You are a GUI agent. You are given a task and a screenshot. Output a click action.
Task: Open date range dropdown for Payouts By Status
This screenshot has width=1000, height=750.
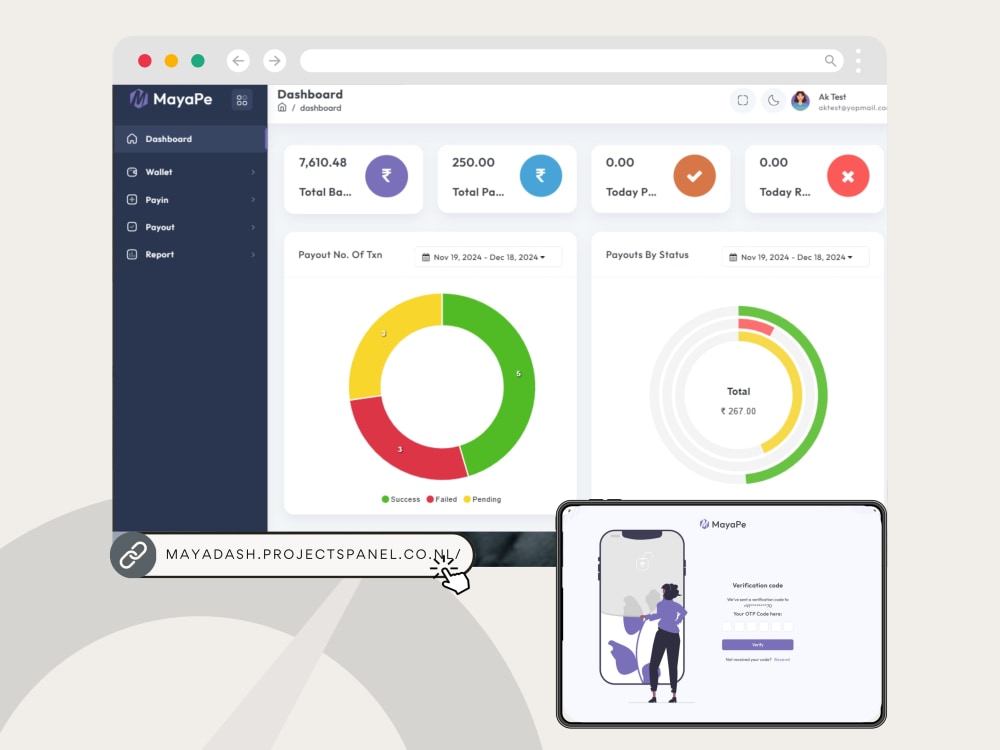click(x=795, y=257)
